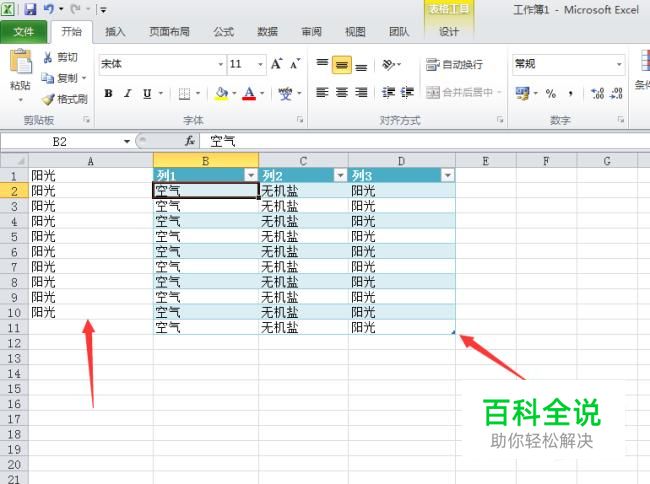Image resolution: width=650 pixels, height=484 pixels.
Task: Select column E header
Action: 486,161
